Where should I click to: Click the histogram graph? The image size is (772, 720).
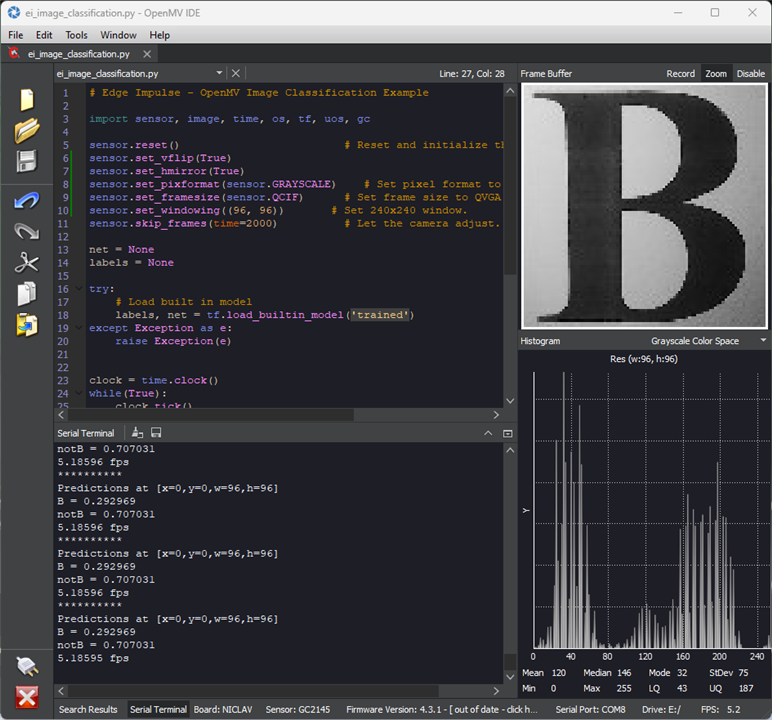pyautogui.click(x=651, y=510)
